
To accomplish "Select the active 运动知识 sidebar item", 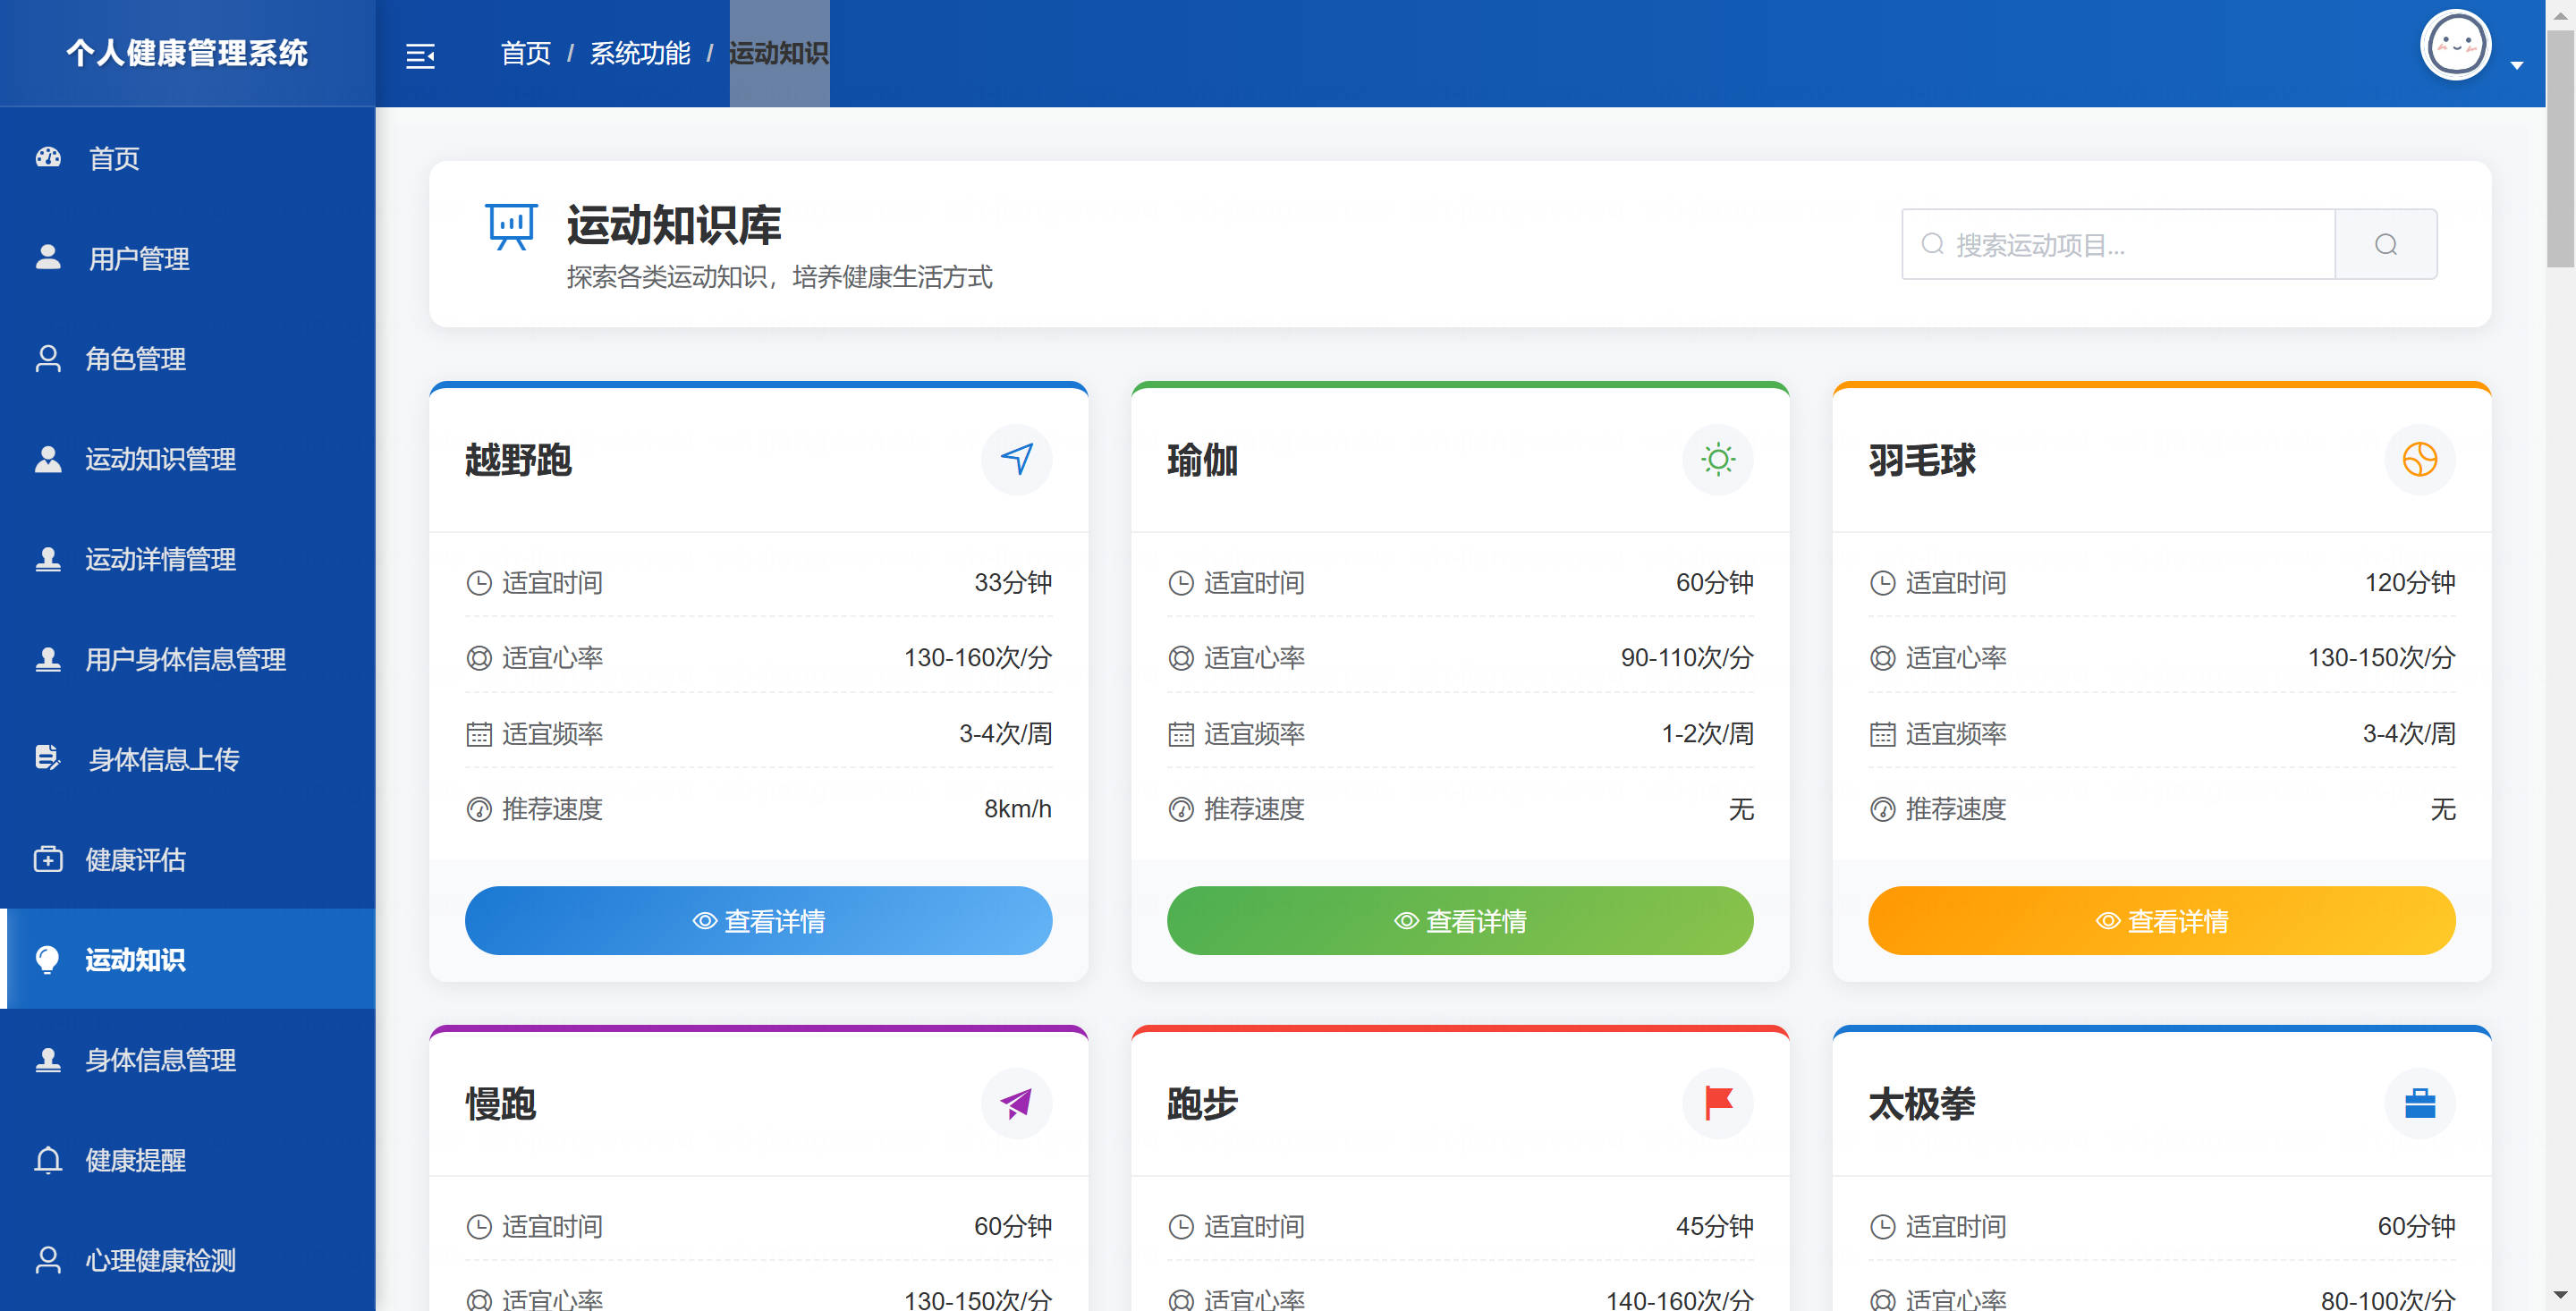I will coord(188,958).
